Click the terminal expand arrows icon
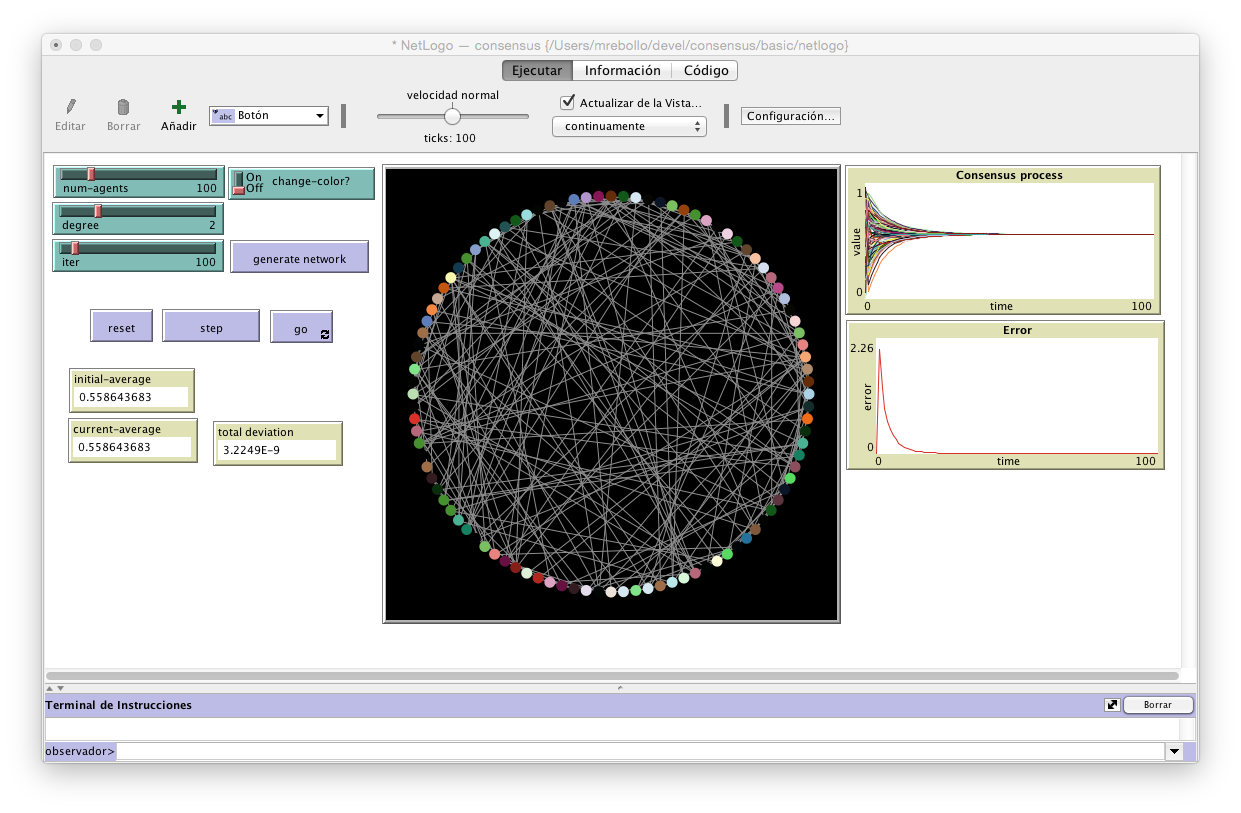The image size is (1241, 813). point(1111,705)
